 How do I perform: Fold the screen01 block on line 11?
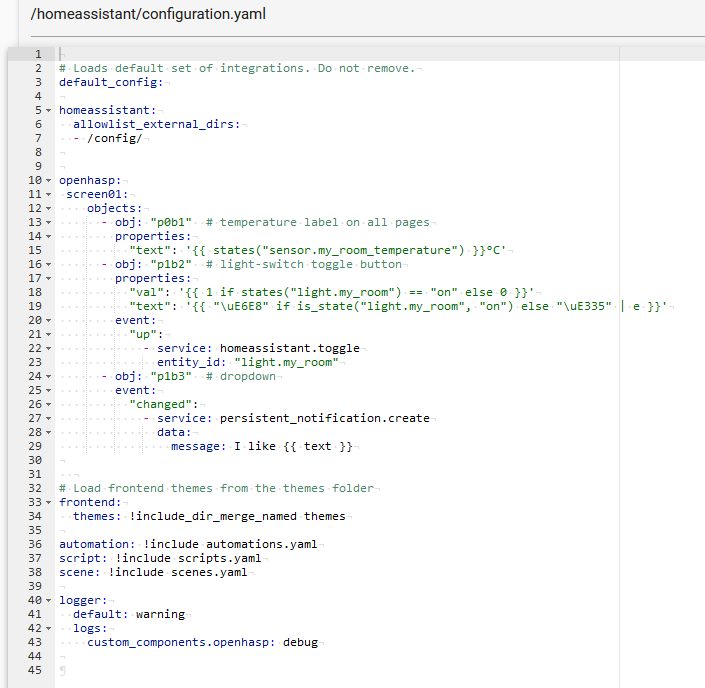(48, 194)
